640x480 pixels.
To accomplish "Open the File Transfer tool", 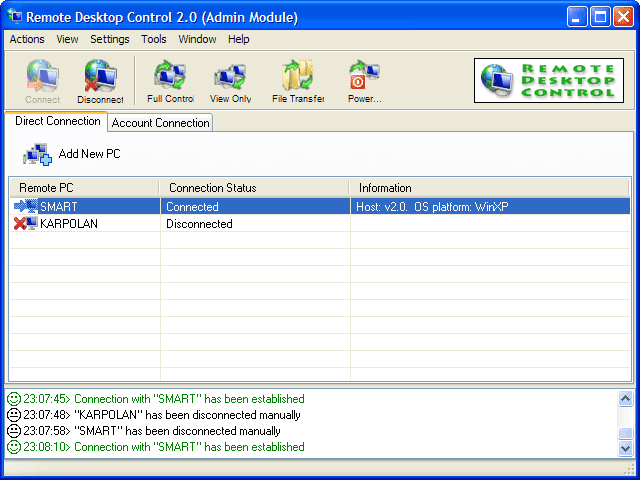I will point(298,82).
